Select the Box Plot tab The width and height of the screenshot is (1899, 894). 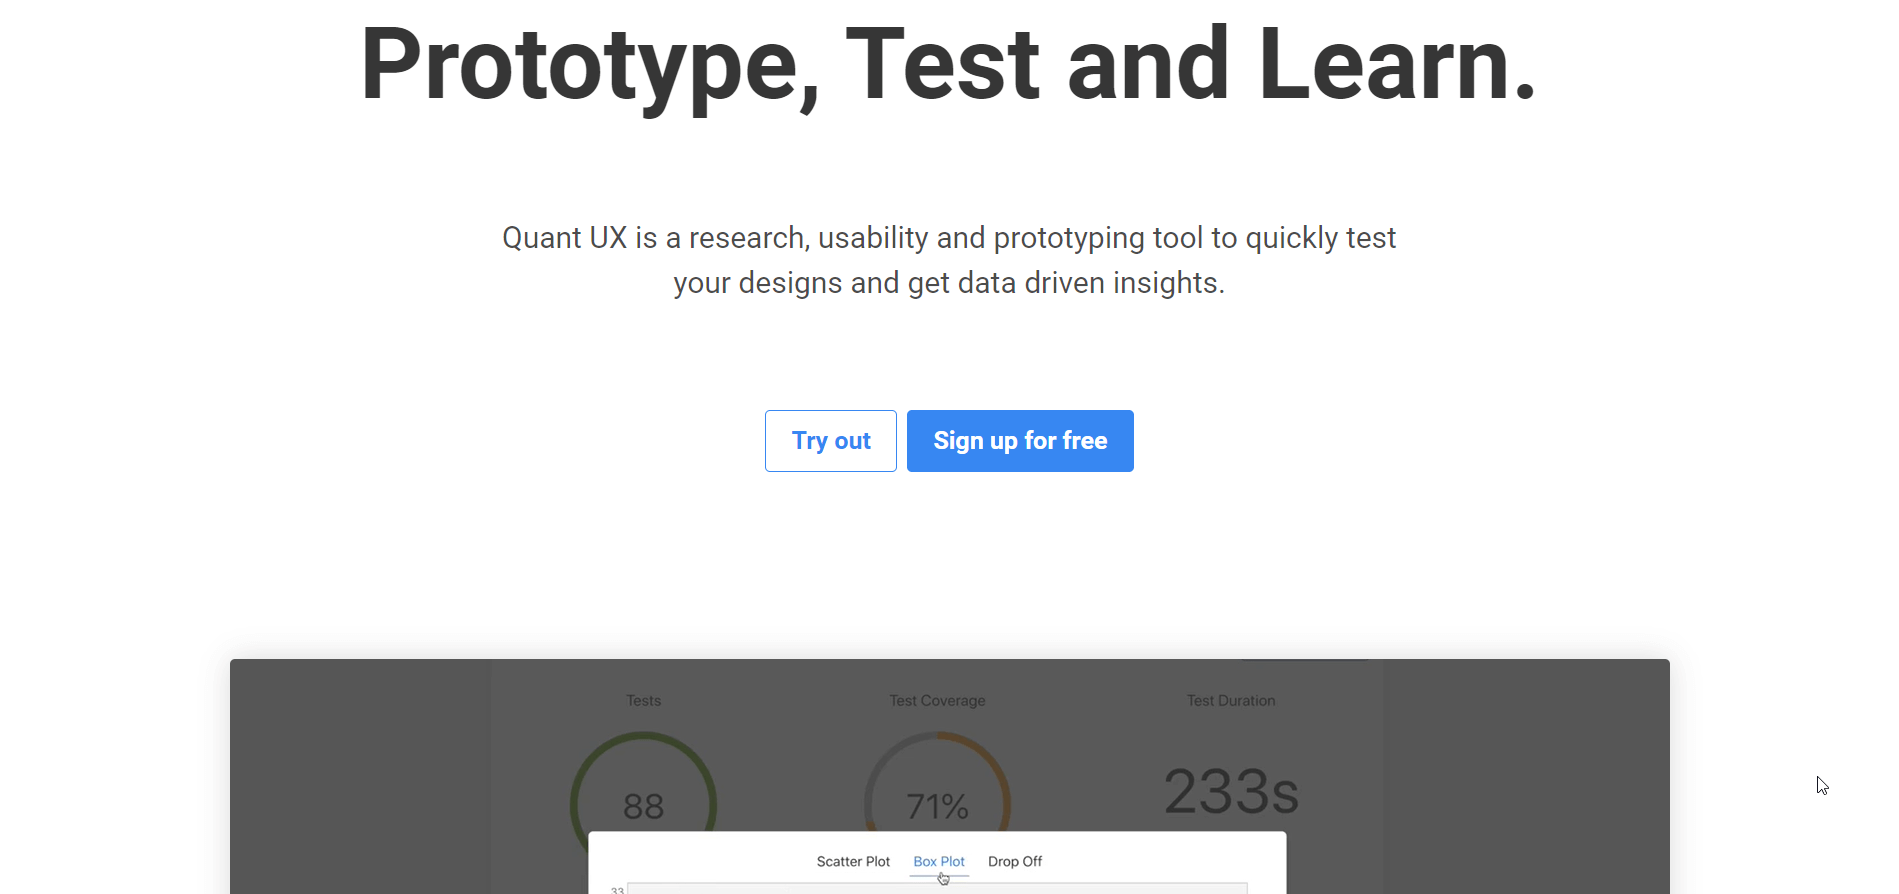939,861
